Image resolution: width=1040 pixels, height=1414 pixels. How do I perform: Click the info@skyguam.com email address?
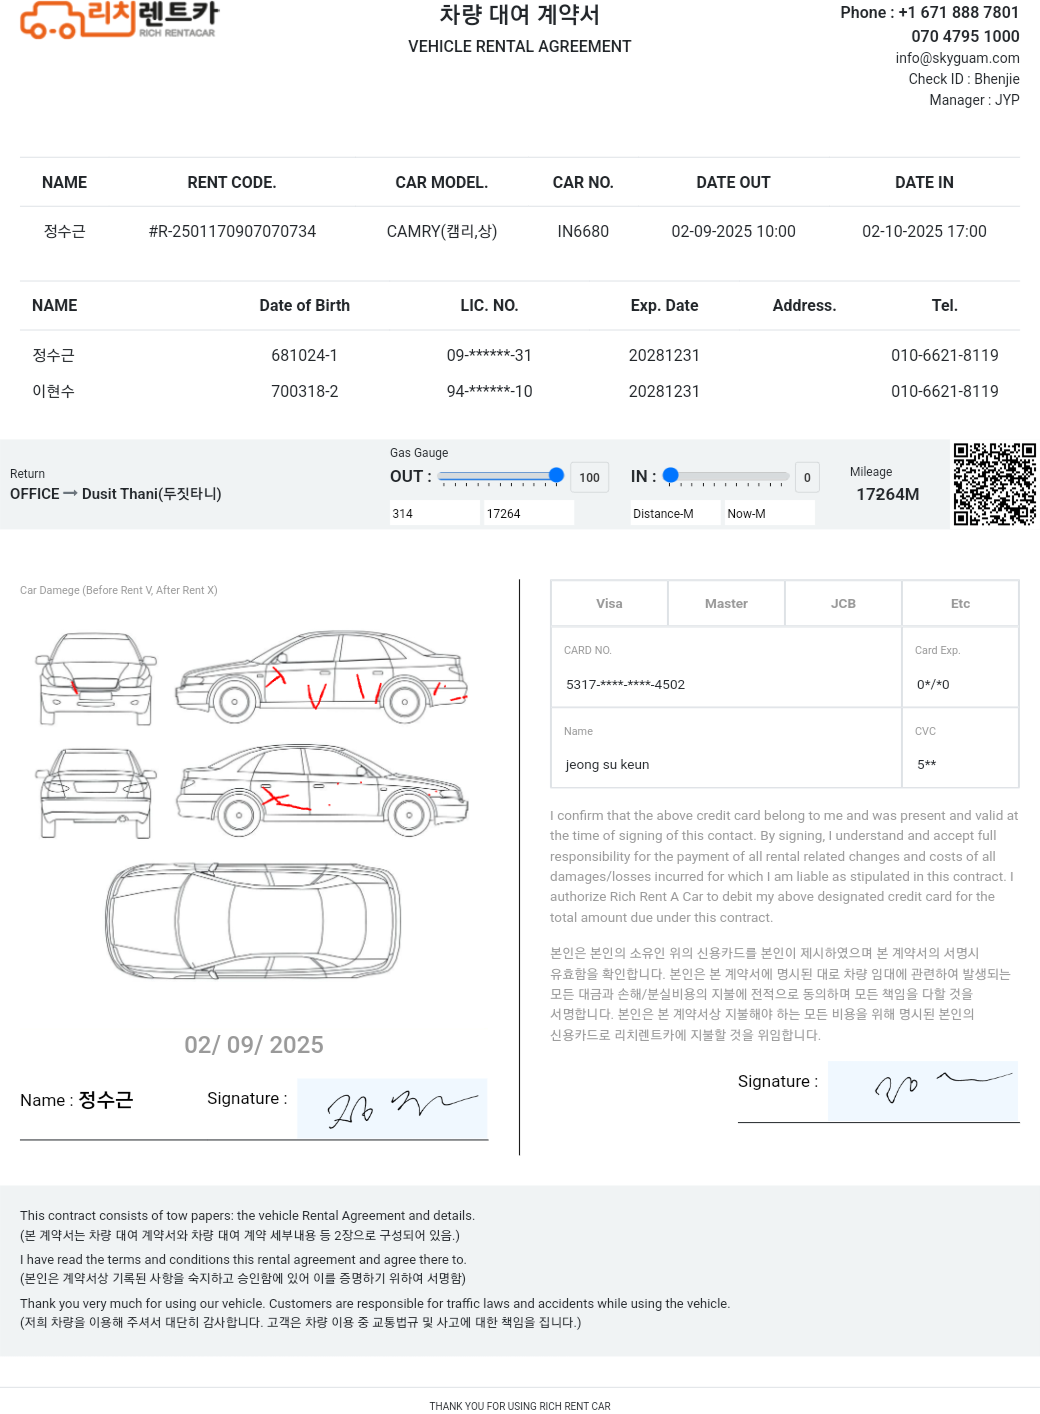pos(957,58)
